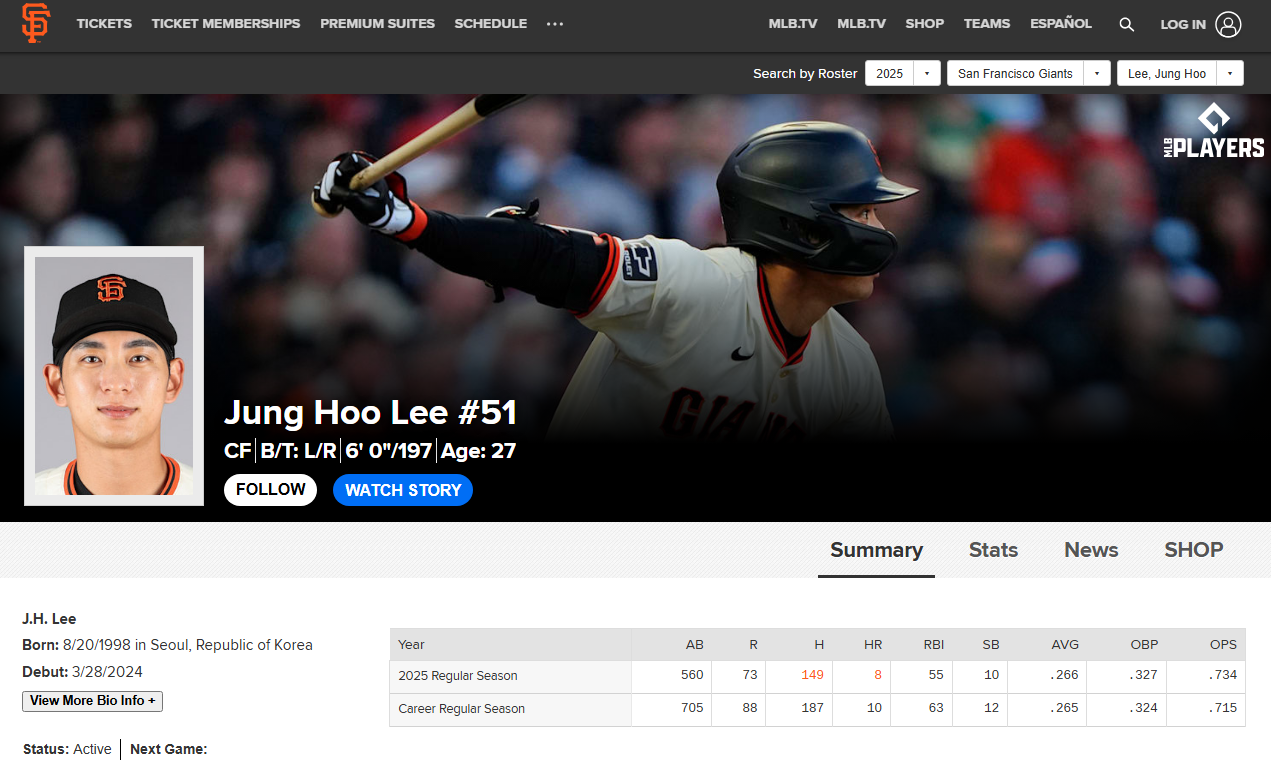Click the user profile avatar icon

click(1228, 24)
